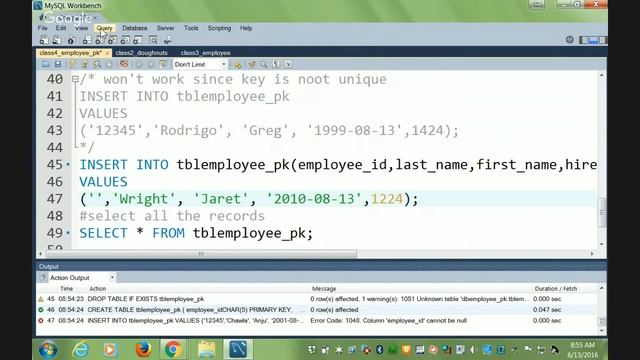This screenshot has height=360, width=640.
Task: Open the Don't Limit rows dropdown
Action: click(x=200, y=64)
